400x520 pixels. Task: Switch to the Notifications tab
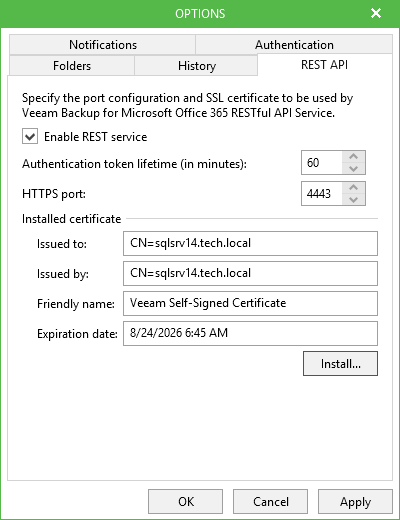click(x=103, y=45)
